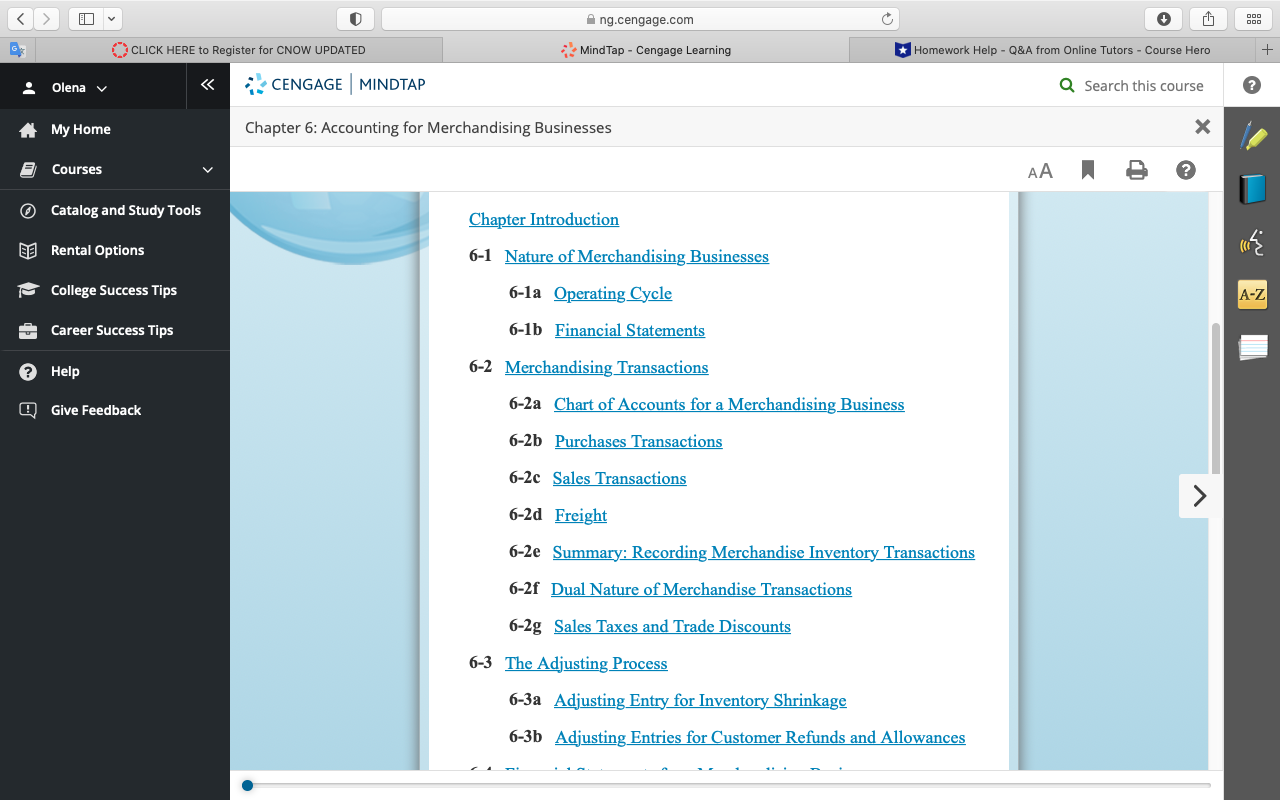This screenshot has height=800, width=1280.
Task: Go to My Home
Action: click(80, 129)
